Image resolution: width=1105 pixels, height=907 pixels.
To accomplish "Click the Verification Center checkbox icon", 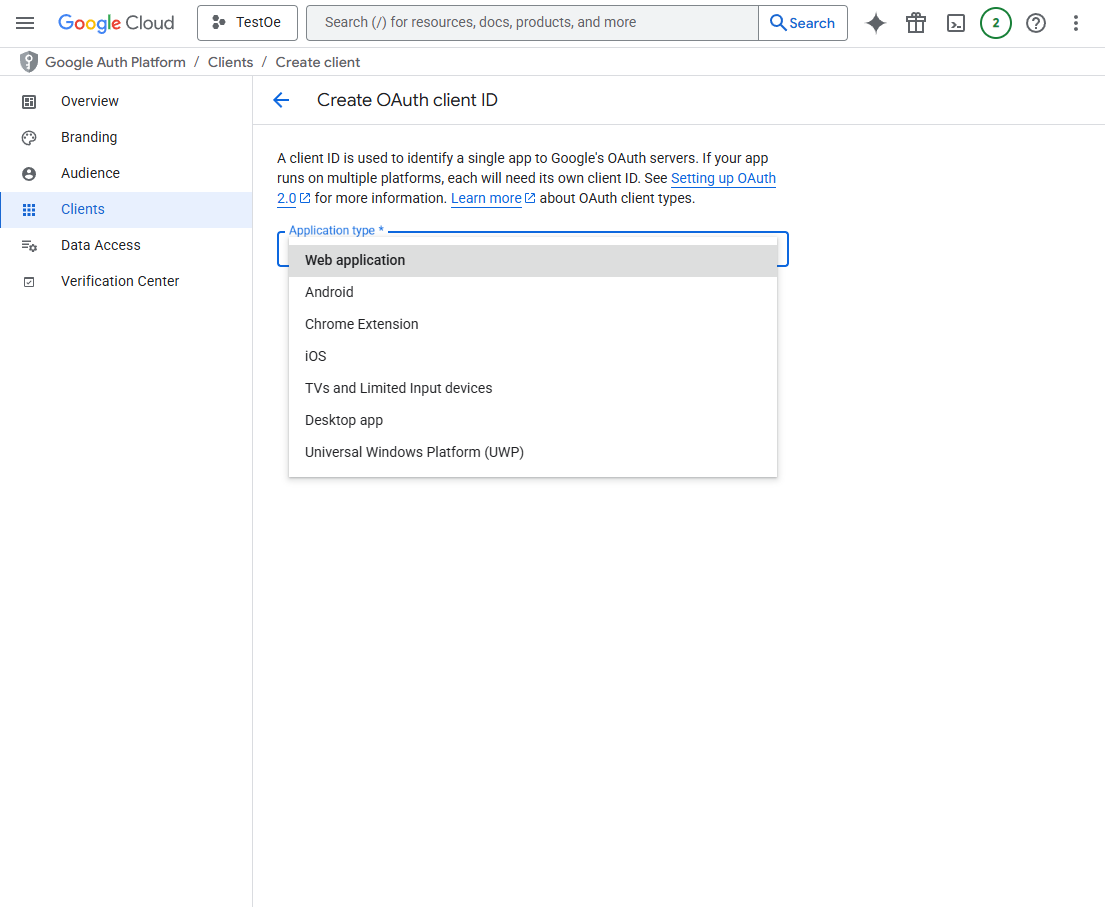I will [x=29, y=282].
